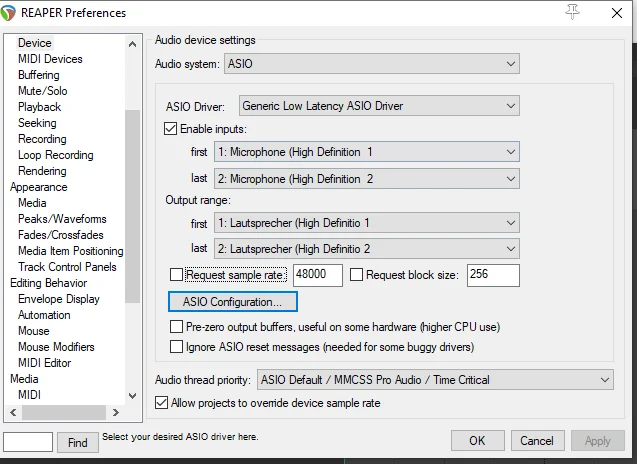
Task: Click the down arrow of the tree scrollbar
Action: 133,396
